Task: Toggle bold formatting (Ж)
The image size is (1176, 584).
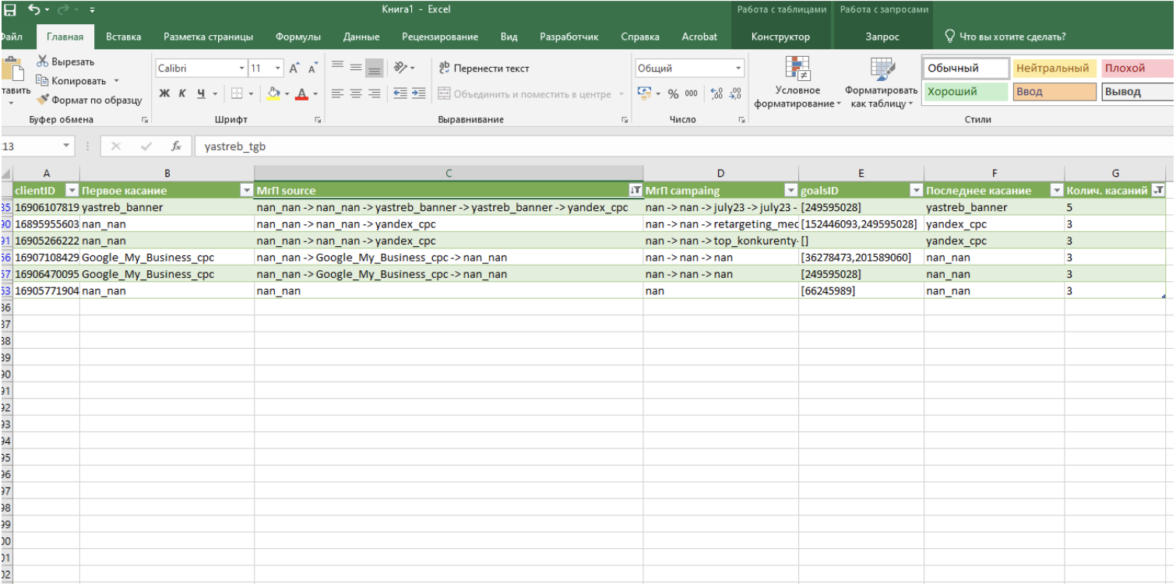Action: click(164, 94)
